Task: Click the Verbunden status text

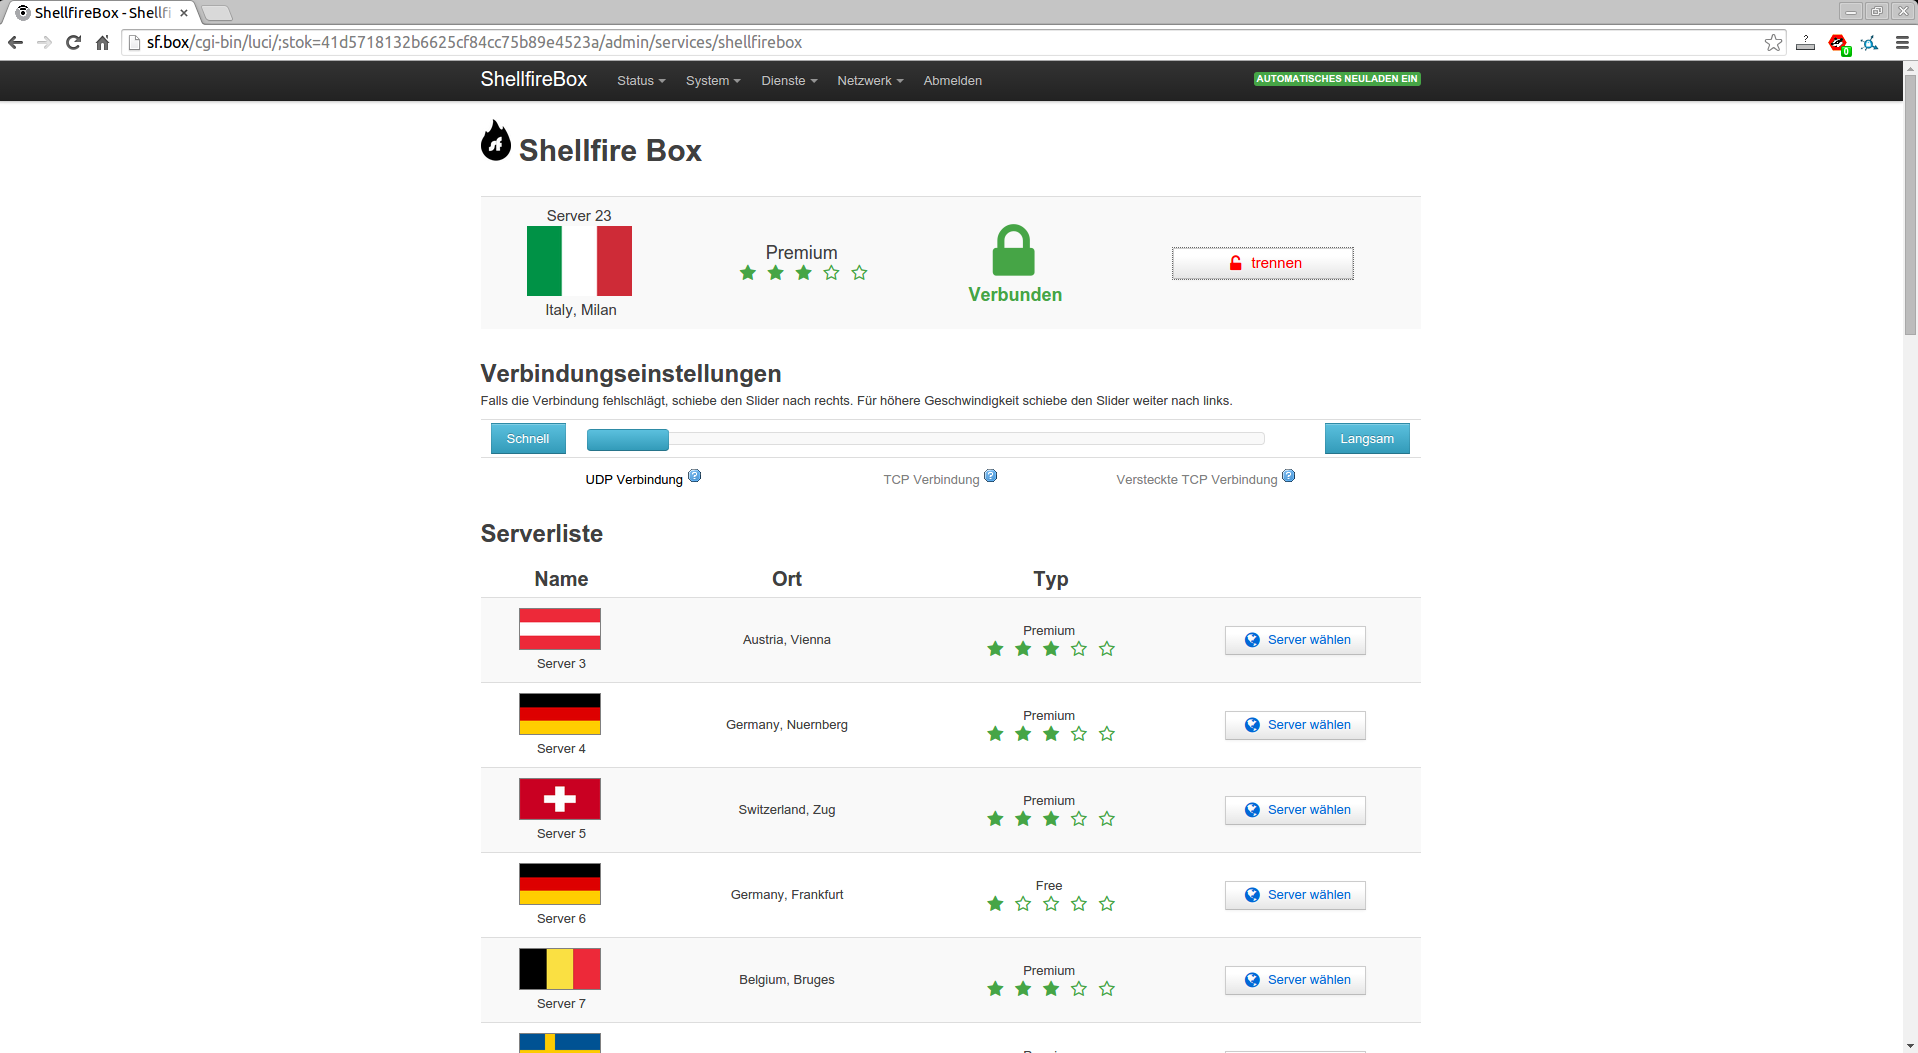Action: (x=1015, y=295)
